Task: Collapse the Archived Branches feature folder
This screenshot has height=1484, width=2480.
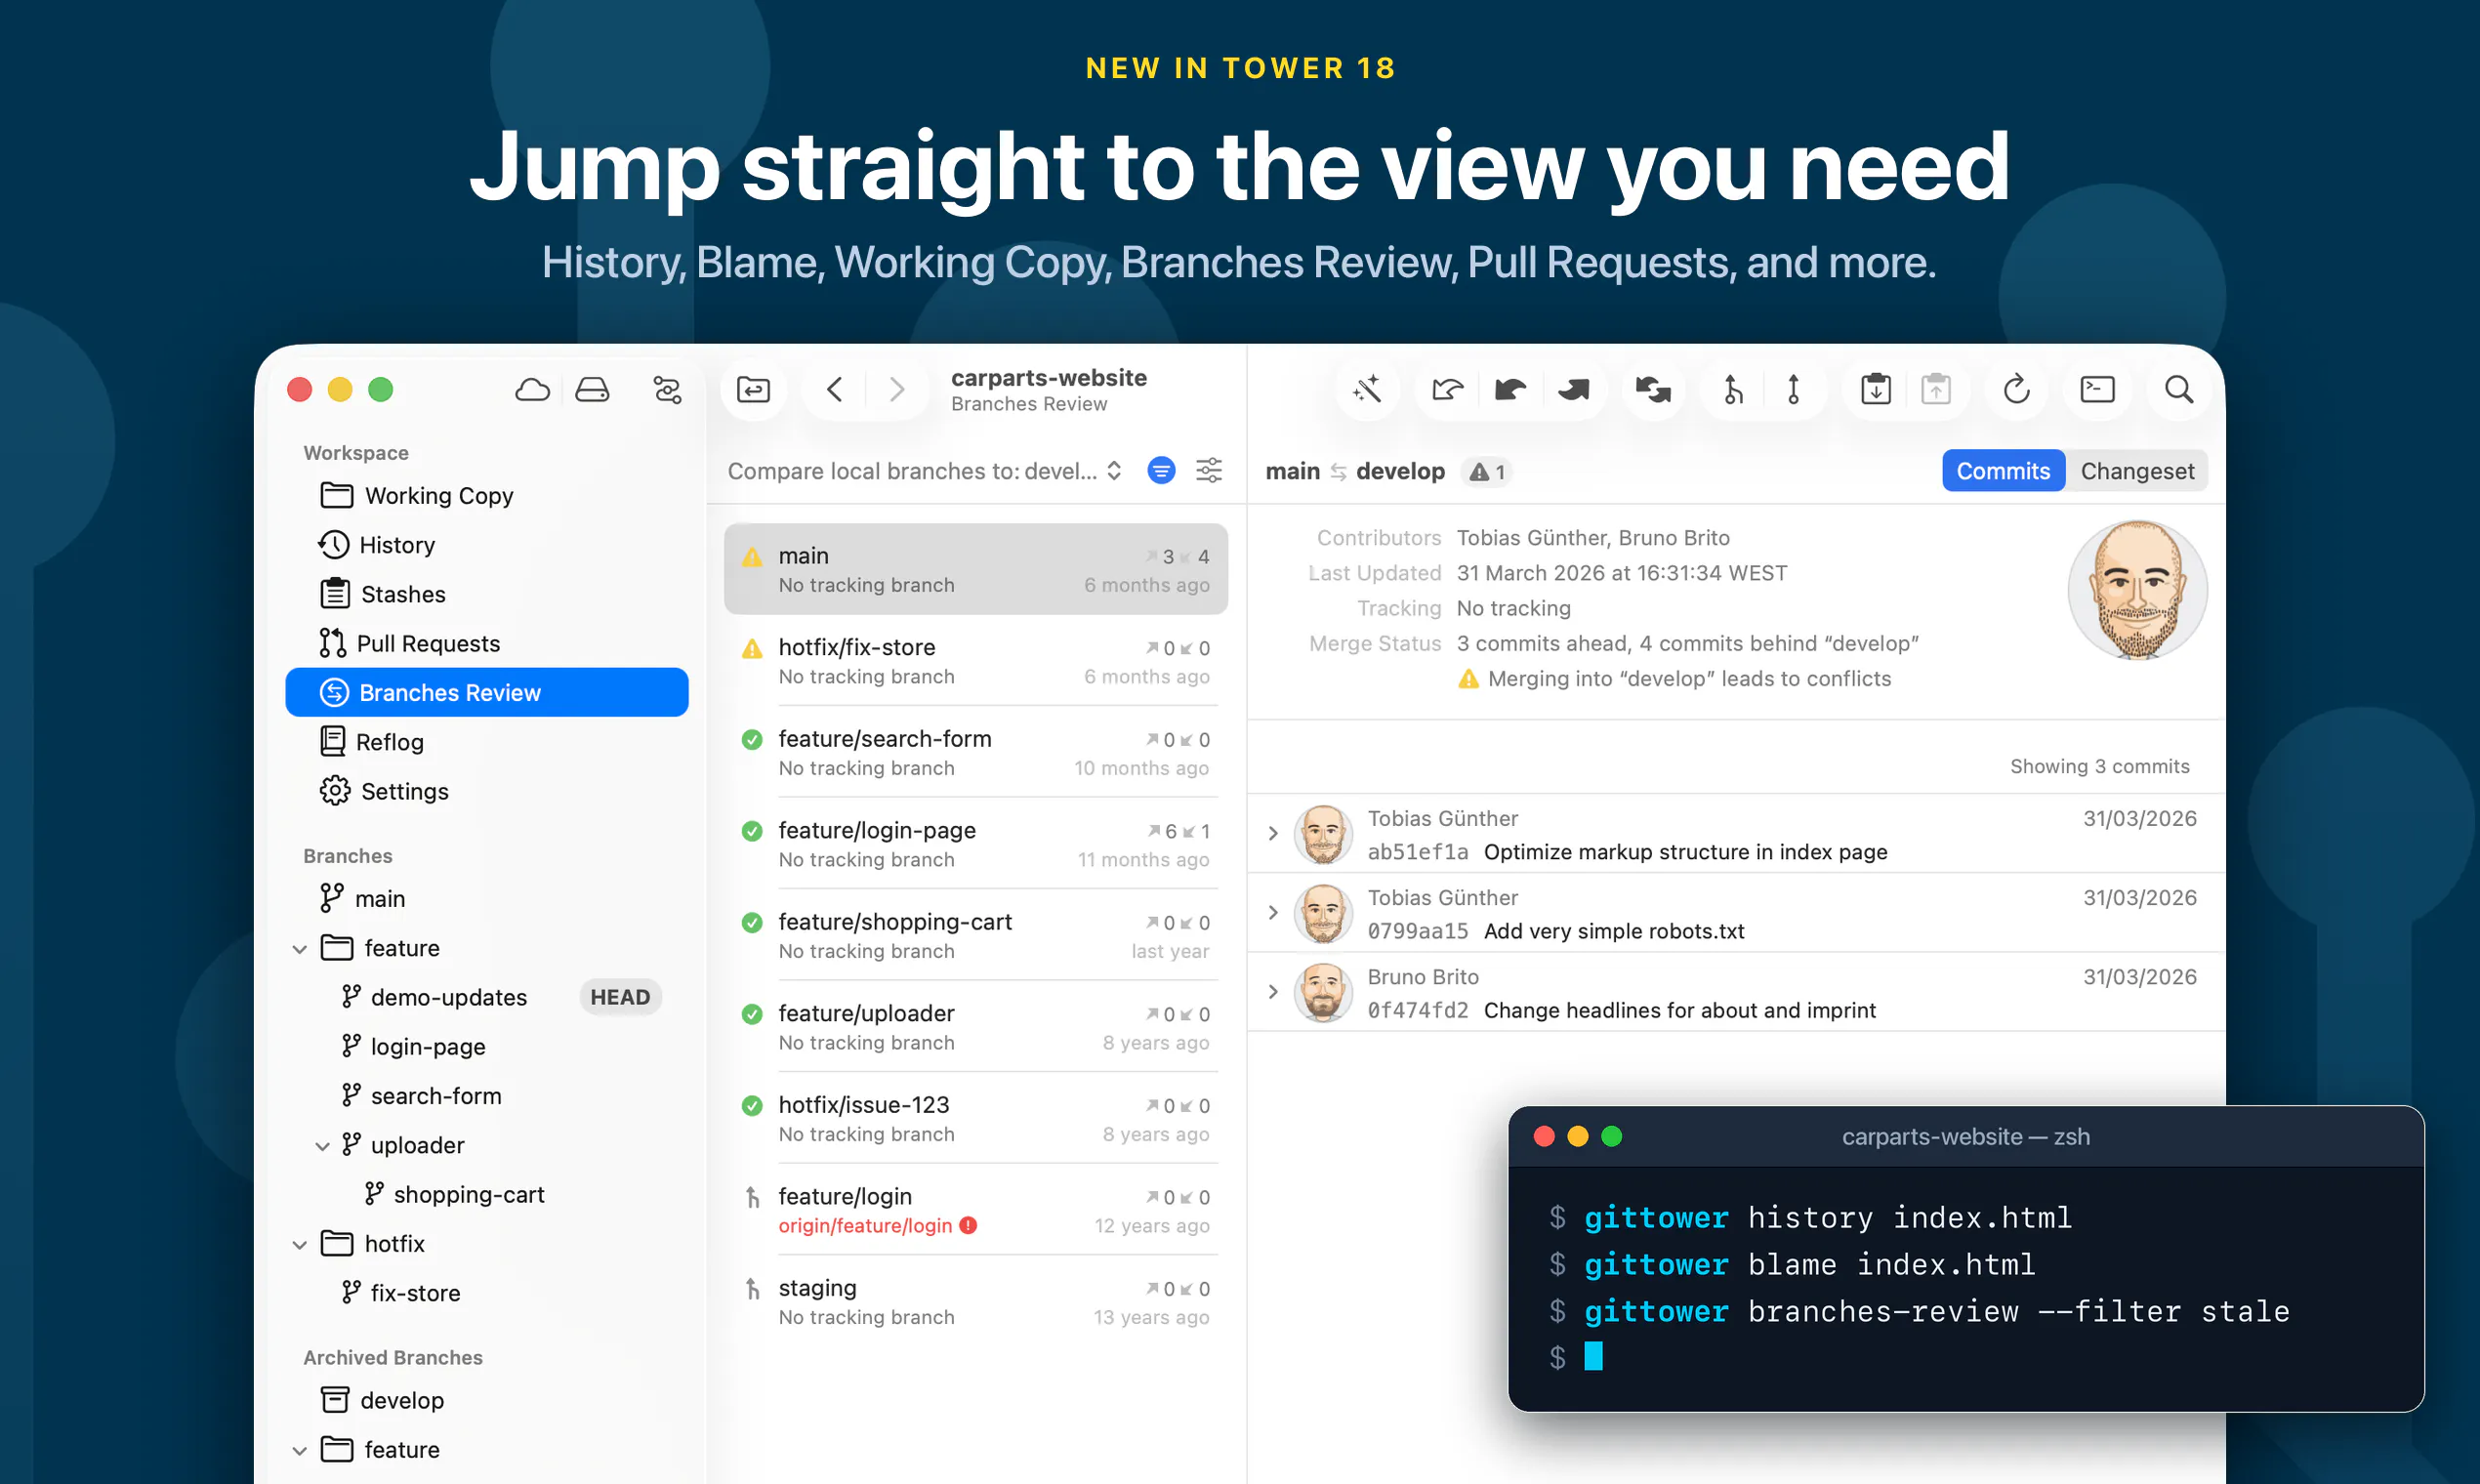Action: [299, 1451]
